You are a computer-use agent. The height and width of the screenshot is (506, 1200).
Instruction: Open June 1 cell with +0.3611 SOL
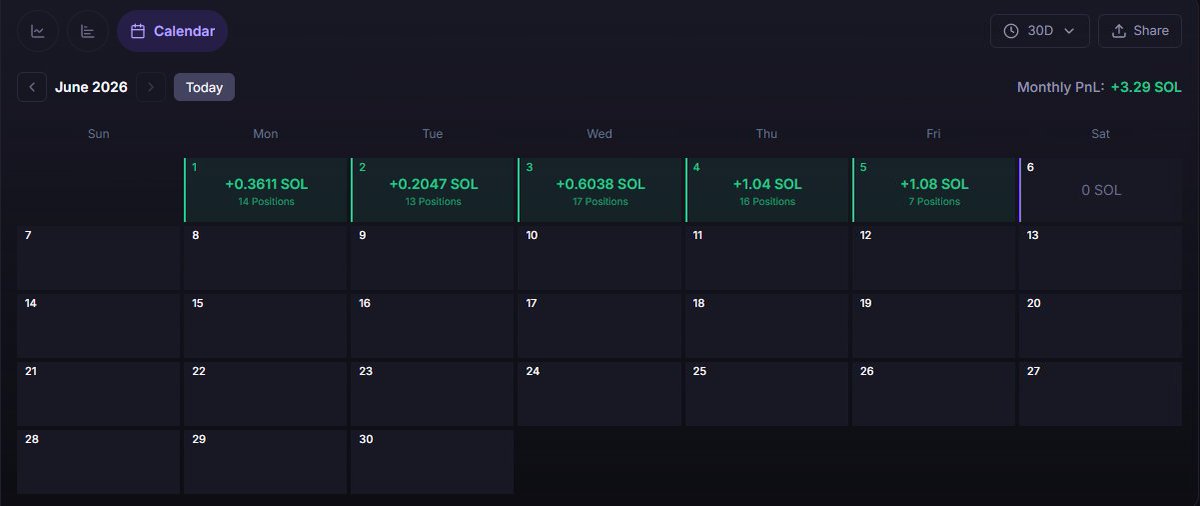[265, 190]
